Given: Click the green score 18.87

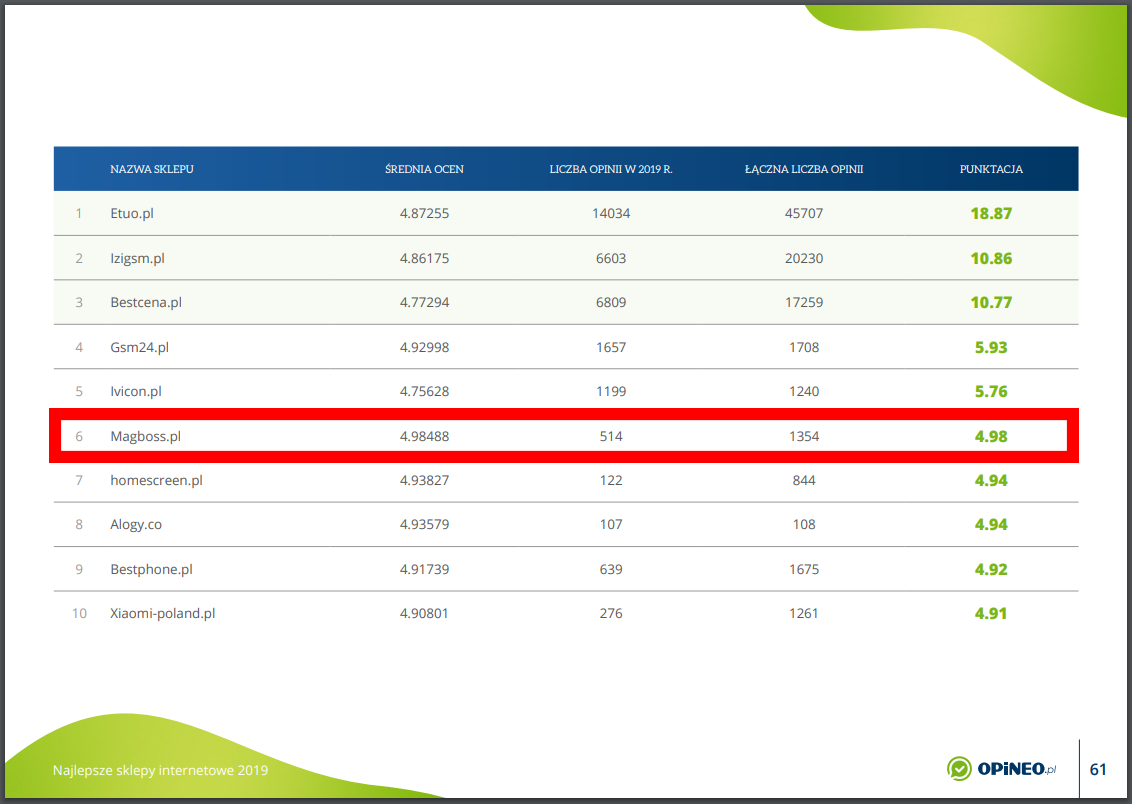Looking at the screenshot, I should (x=990, y=214).
